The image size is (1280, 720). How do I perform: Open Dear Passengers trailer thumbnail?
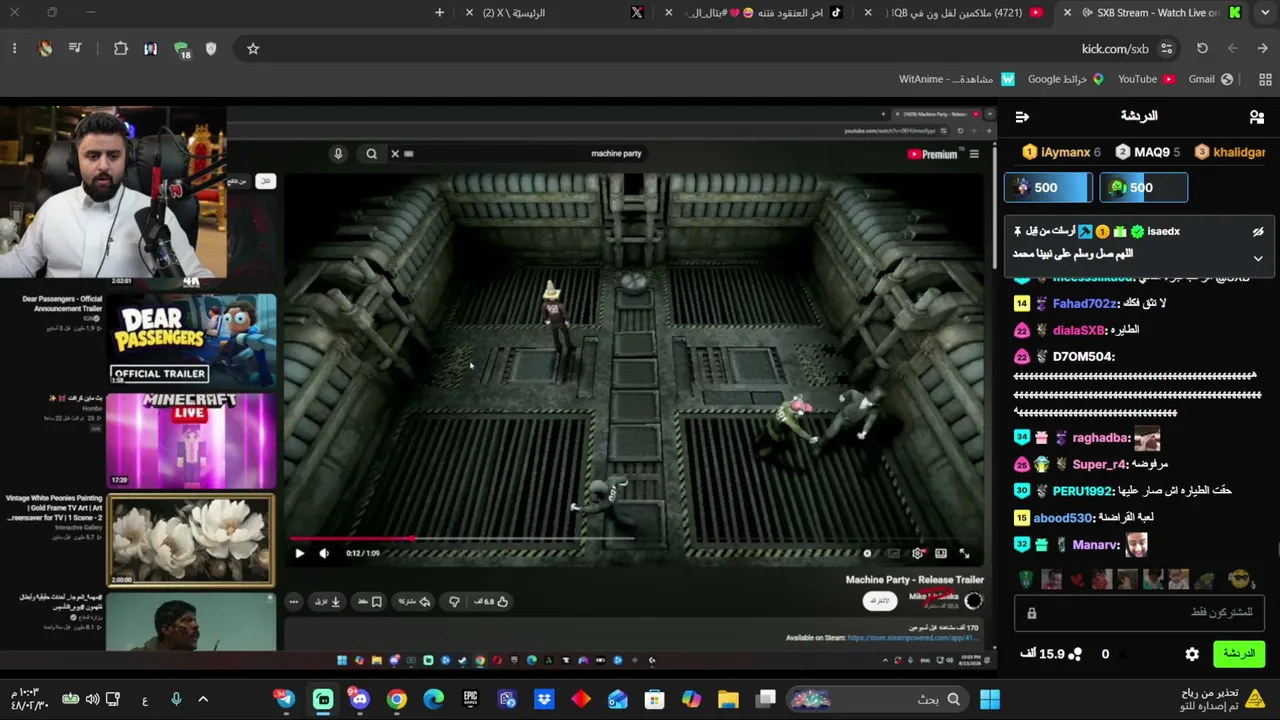(191, 340)
